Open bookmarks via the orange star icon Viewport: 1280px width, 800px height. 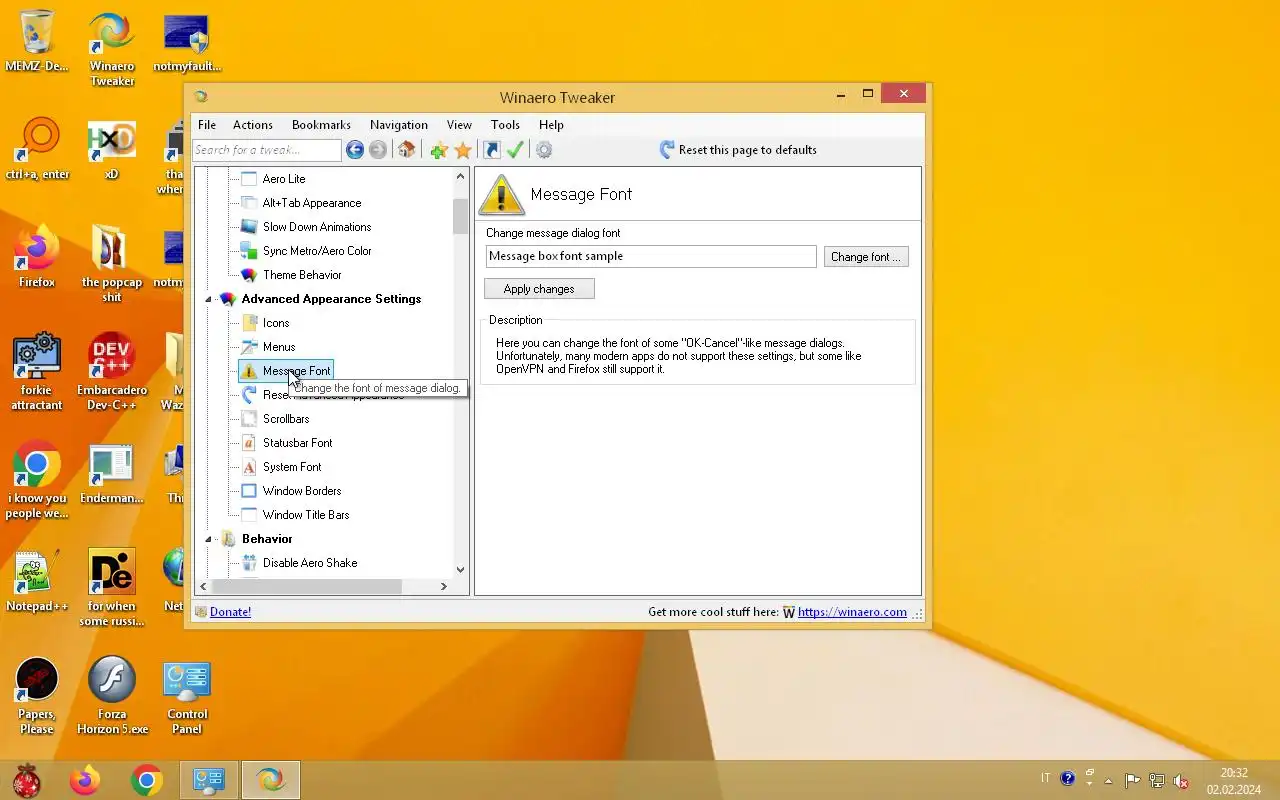[463, 150]
